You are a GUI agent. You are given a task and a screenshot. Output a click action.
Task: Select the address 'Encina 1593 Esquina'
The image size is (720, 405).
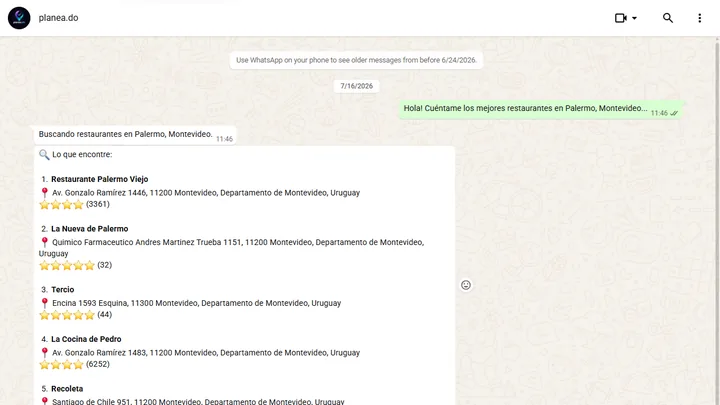click(90, 303)
